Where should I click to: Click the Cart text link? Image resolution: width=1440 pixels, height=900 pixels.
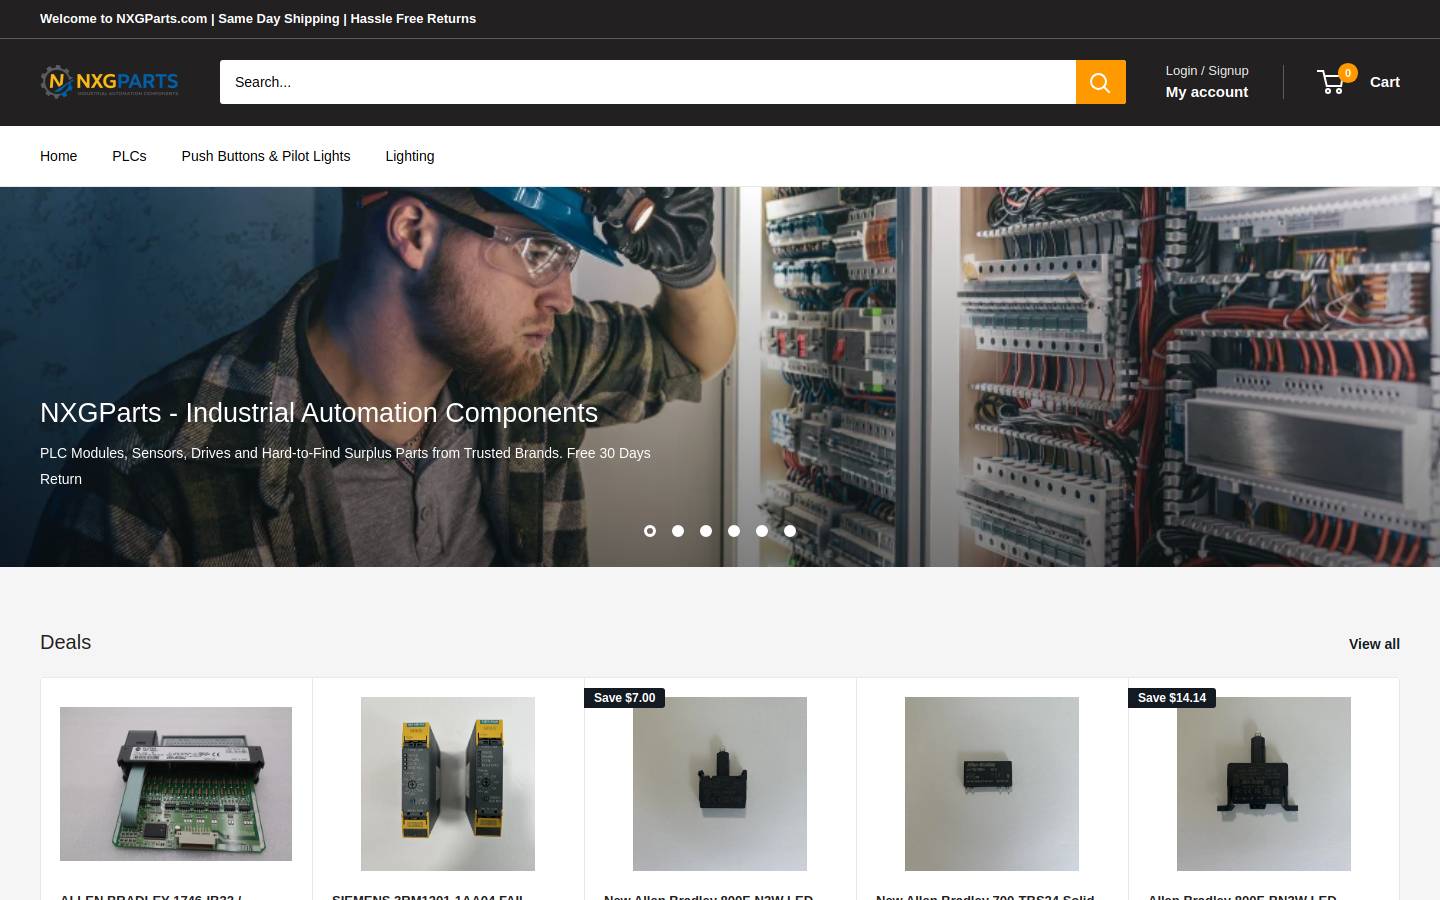(1384, 82)
